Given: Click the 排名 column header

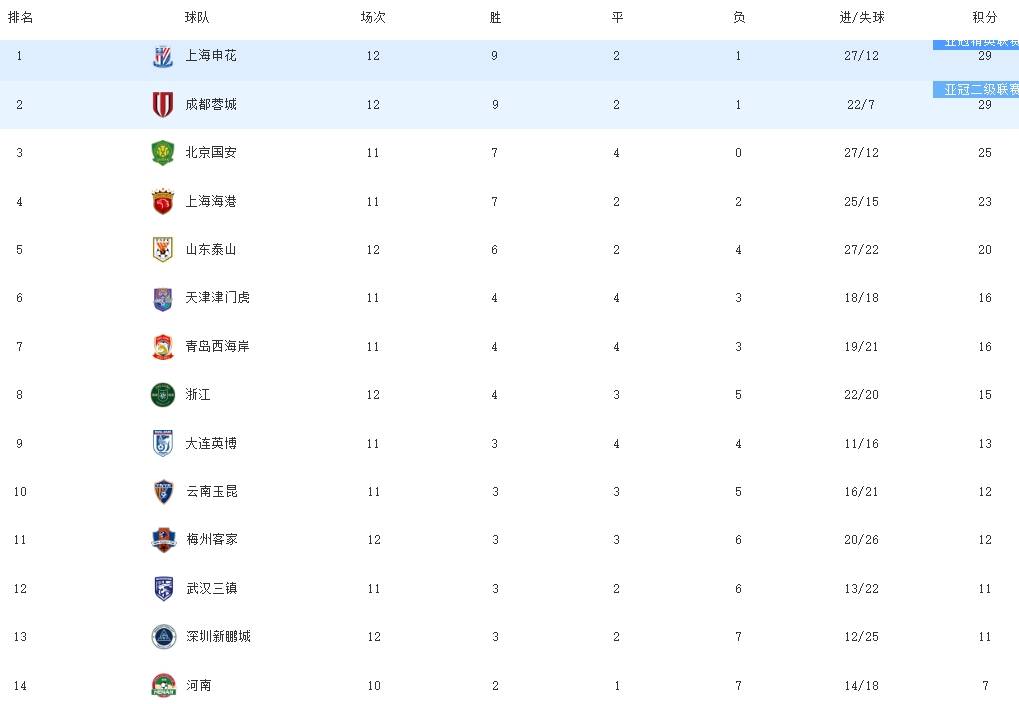Looking at the screenshot, I should 20,18.
